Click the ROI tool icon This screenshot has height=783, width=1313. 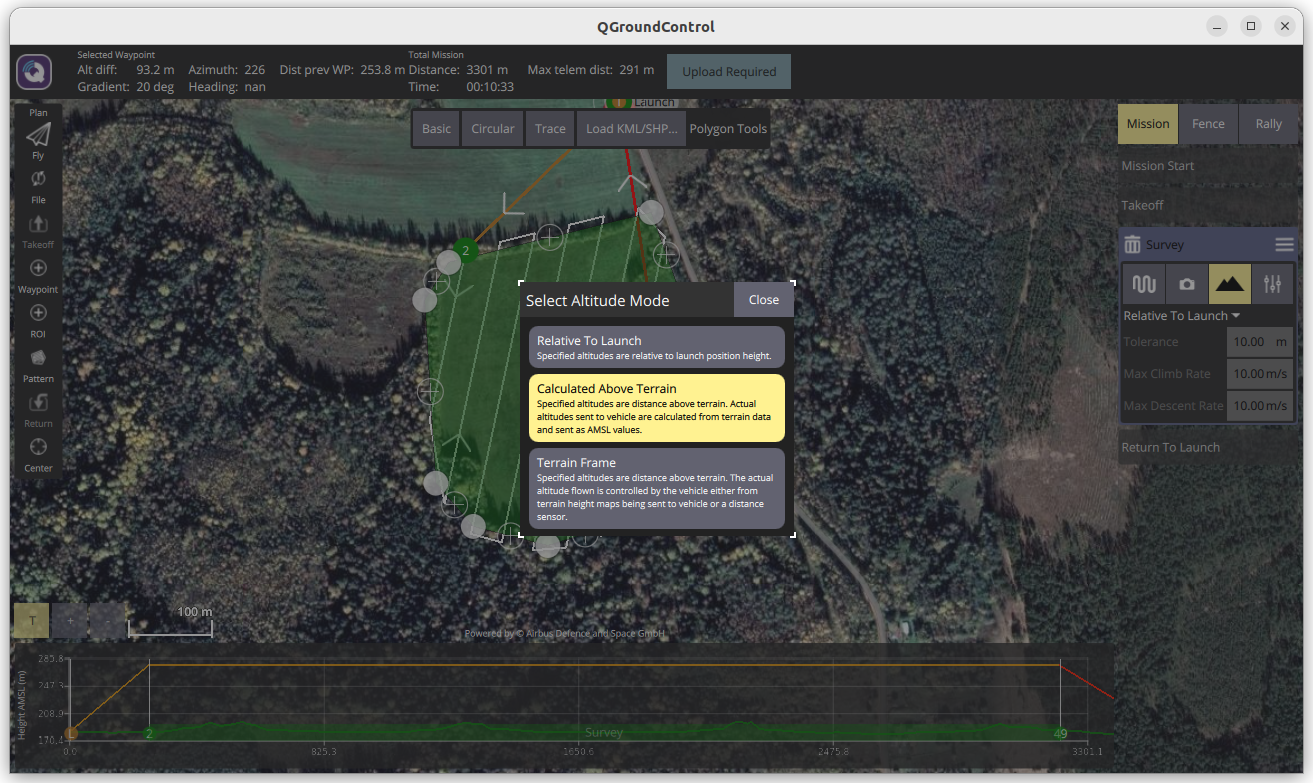38,313
